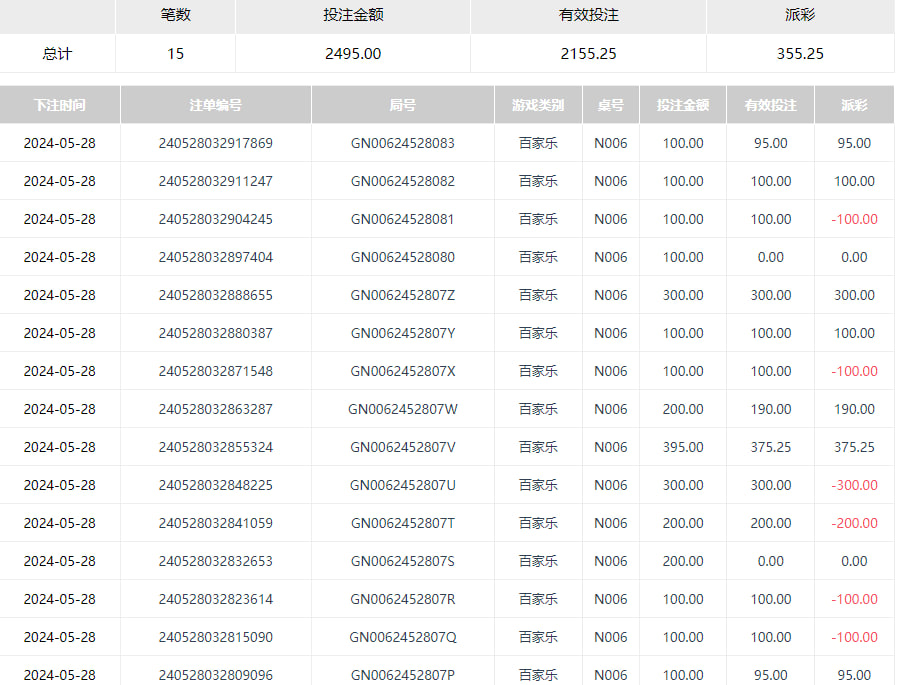Select the total payout 355.25

(x=800, y=54)
